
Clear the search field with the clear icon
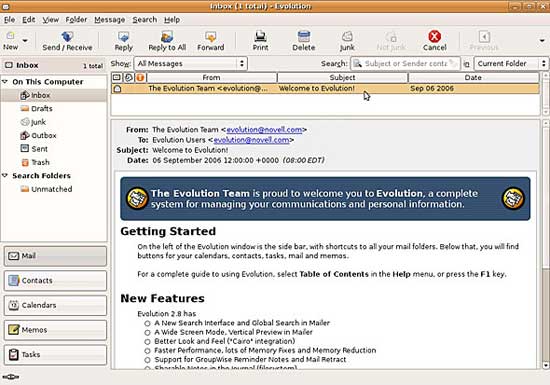point(454,63)
